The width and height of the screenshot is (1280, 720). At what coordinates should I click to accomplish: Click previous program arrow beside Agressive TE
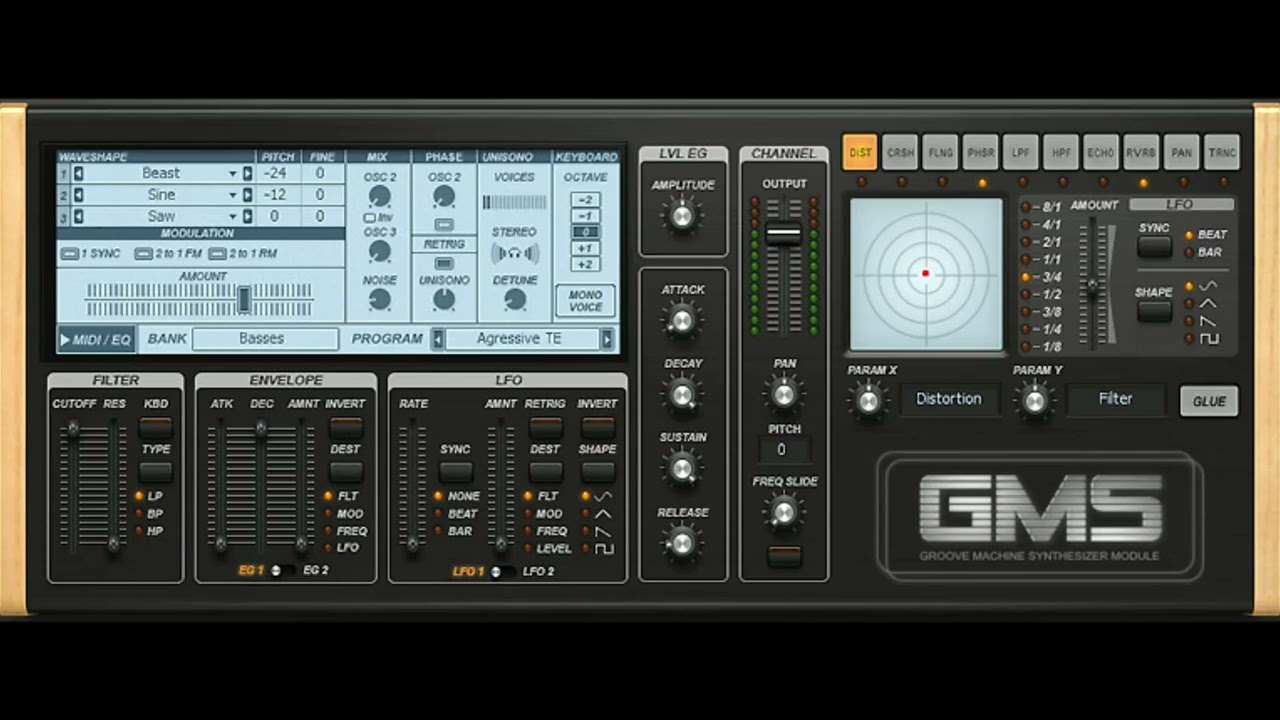click(x=438, y=339)
